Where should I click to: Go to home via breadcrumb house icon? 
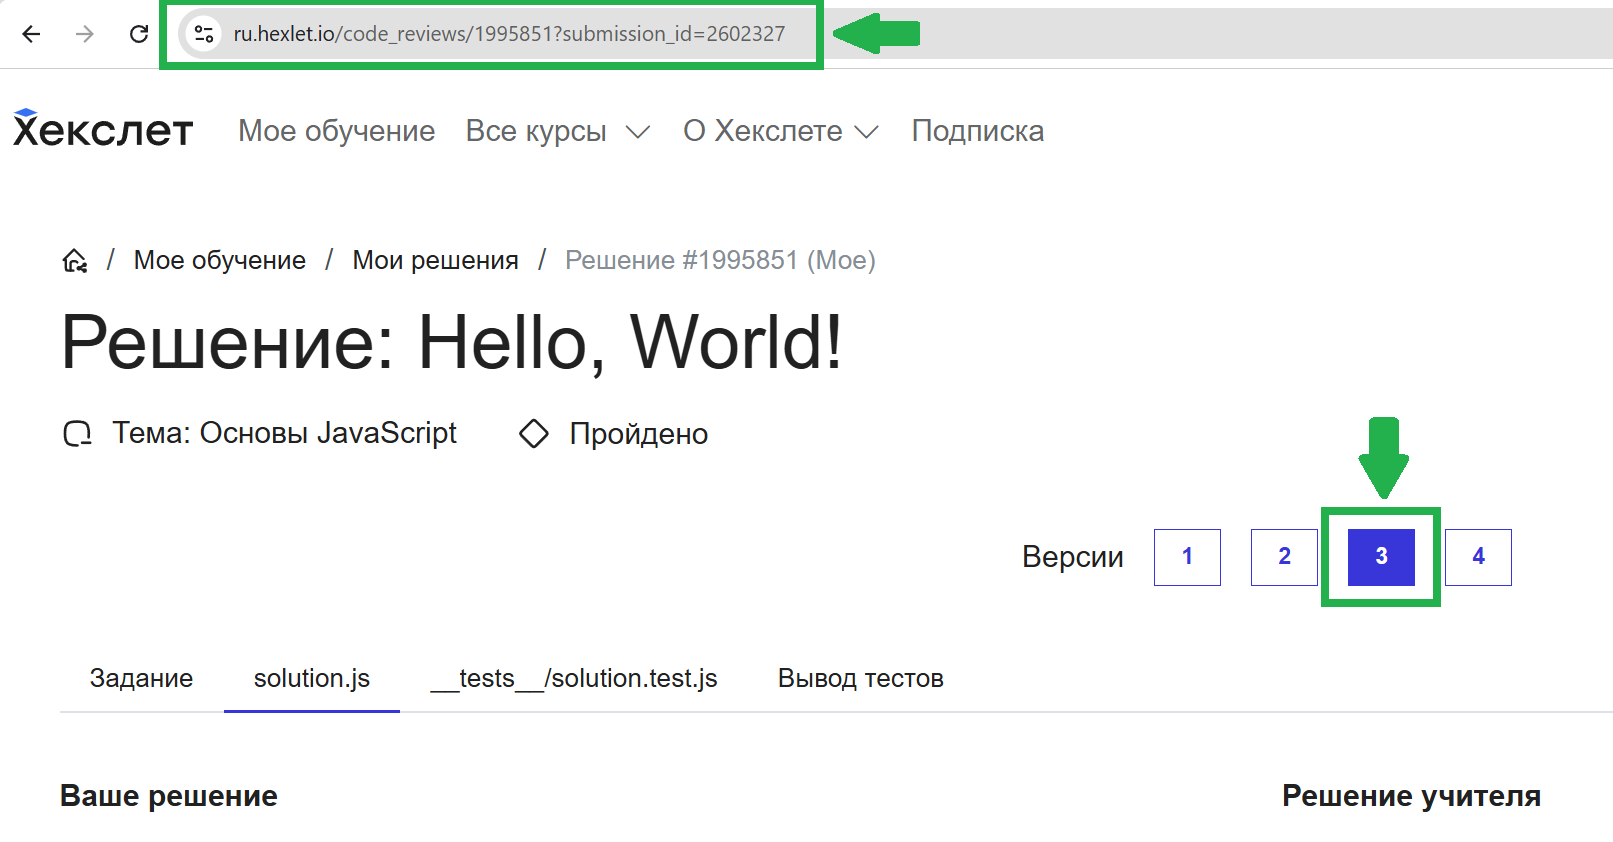coord(75,261)
